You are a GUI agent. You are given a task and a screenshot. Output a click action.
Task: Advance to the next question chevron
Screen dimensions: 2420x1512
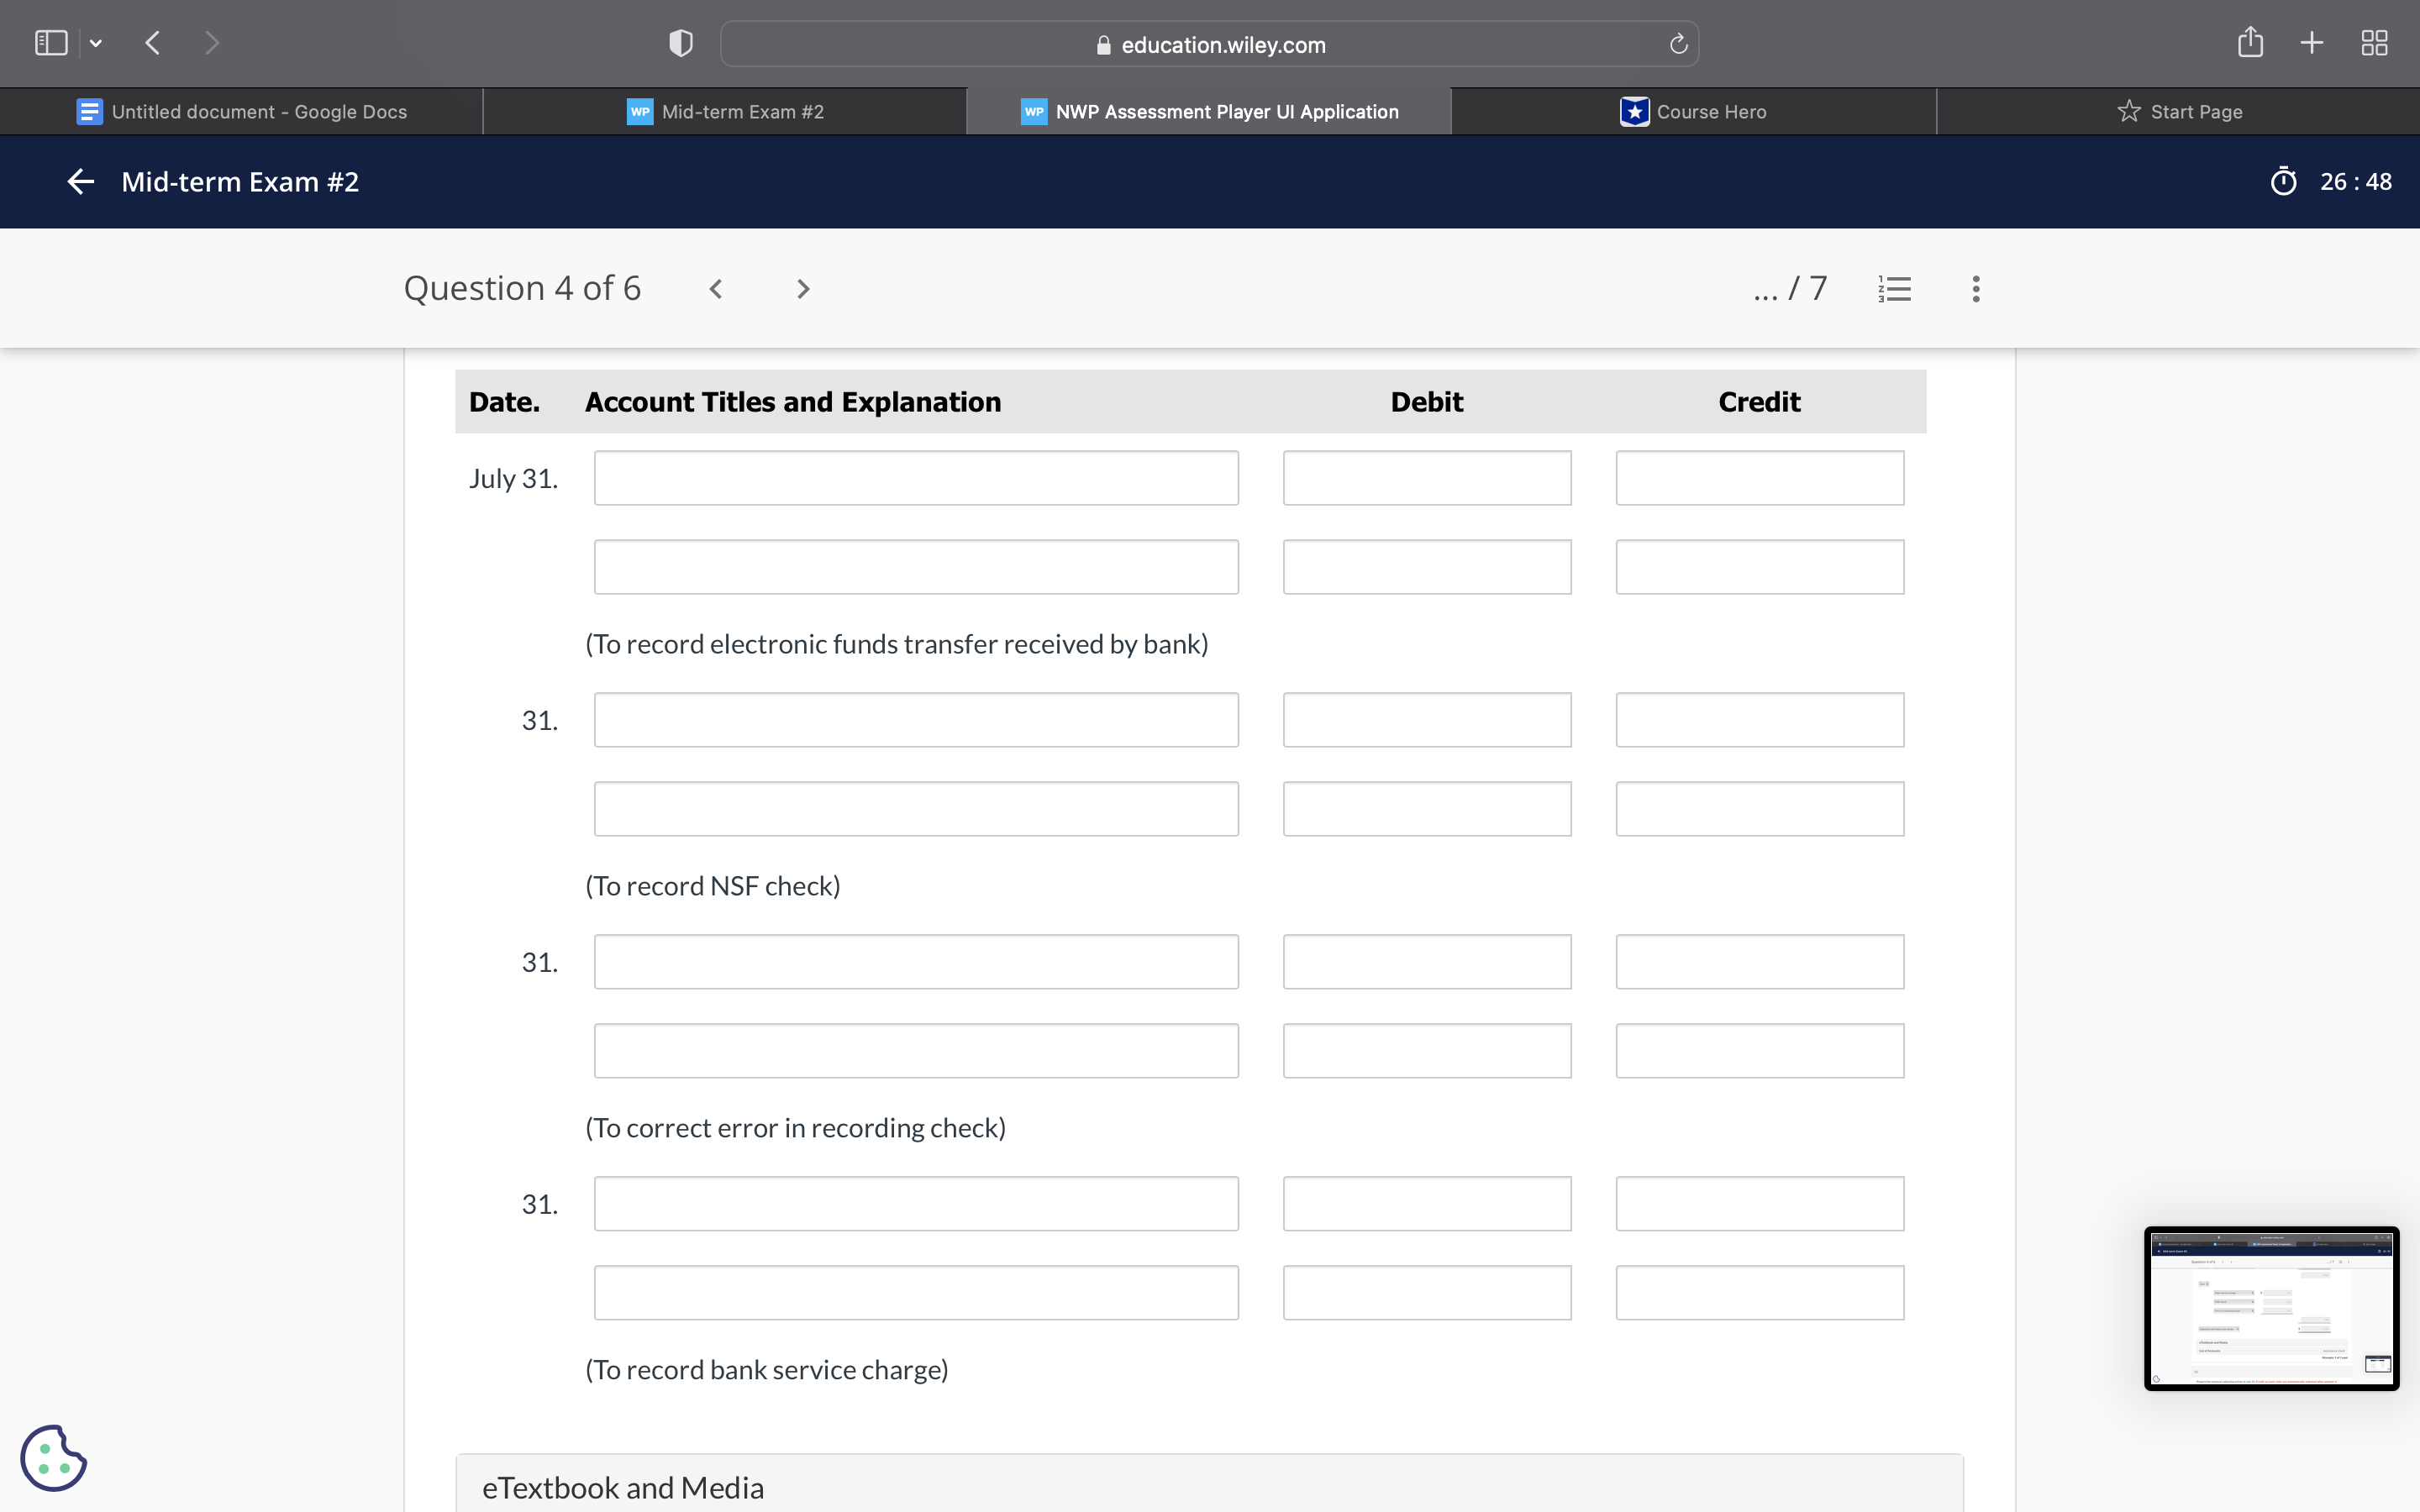(x=802, y=289)
